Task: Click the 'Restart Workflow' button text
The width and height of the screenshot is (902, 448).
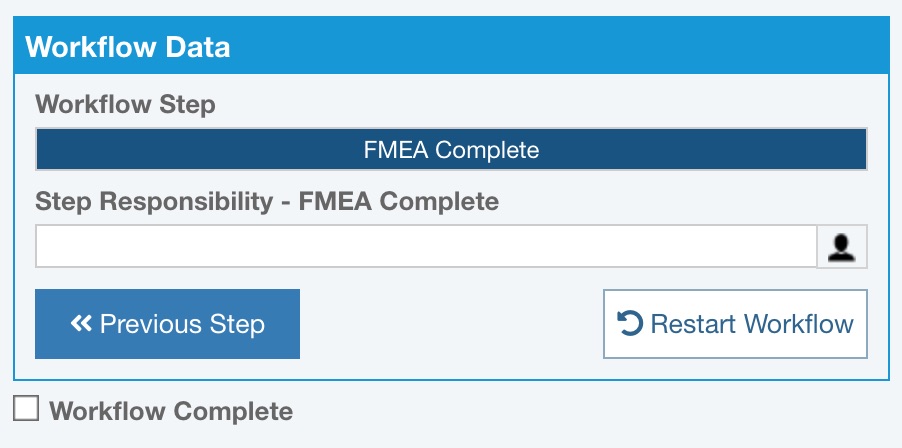Action: point(752,324)
